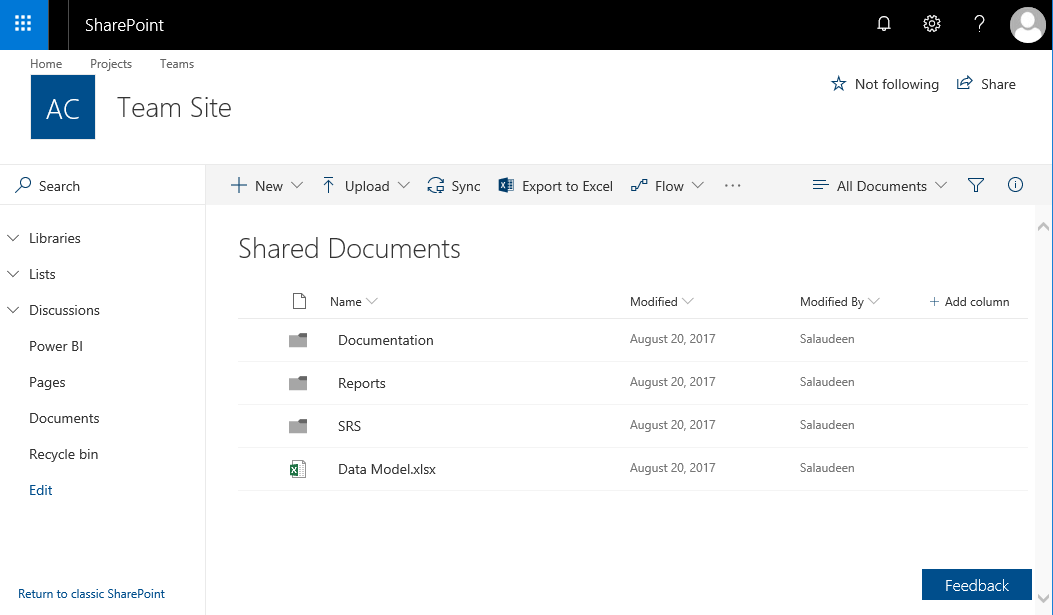1053x615 pixels.
Task: Open the Data Model.xlsx Excel file
Action: pyautogui.click(x=387, y=468)
